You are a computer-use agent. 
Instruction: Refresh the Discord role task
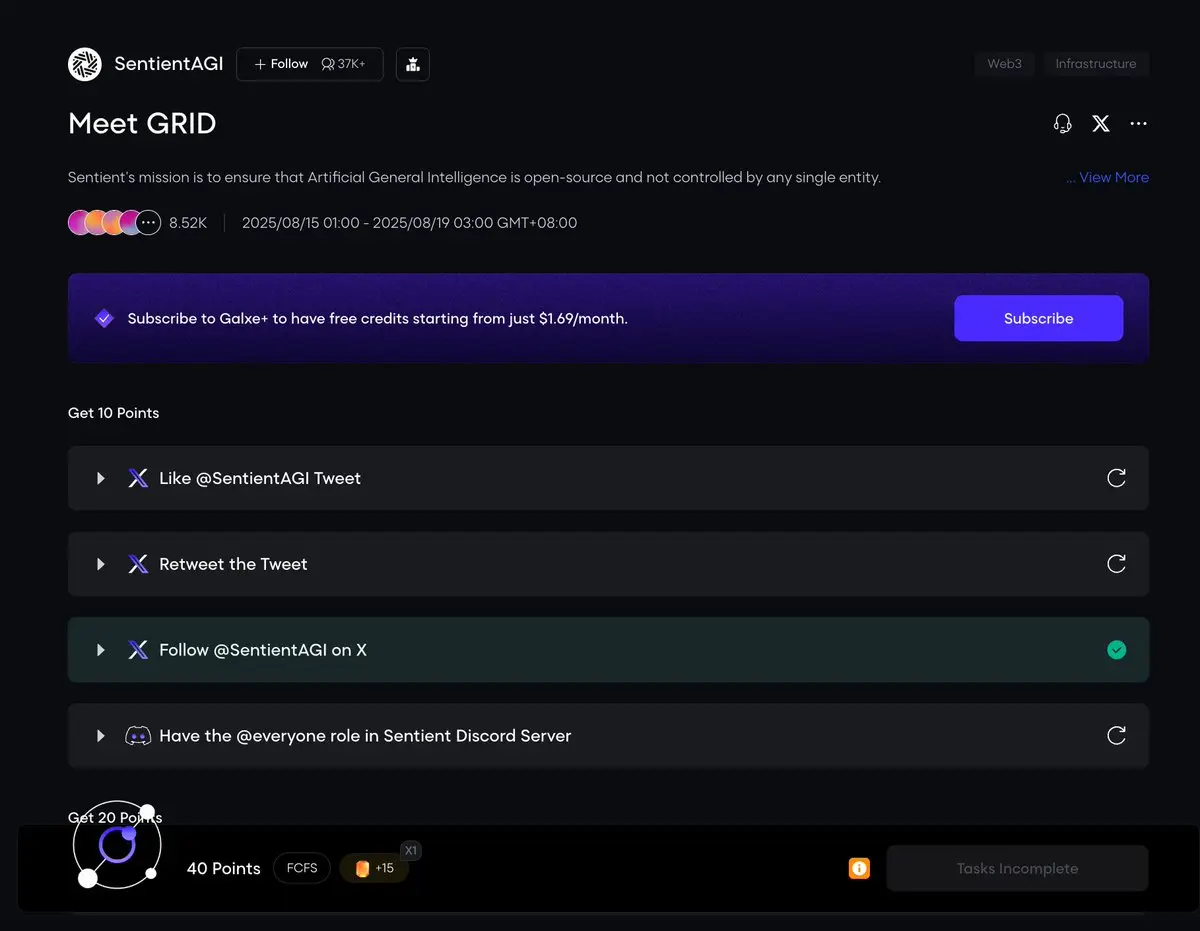1117,736
